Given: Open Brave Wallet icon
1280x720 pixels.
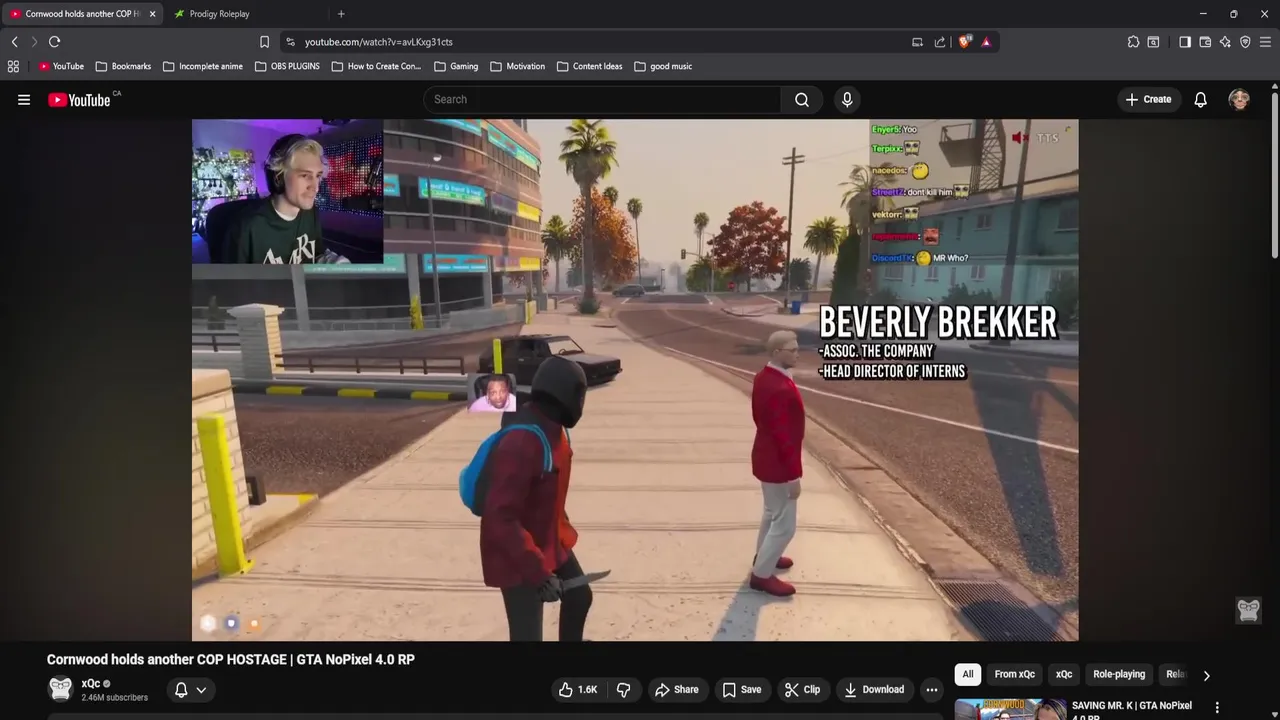Looking at the screenshot, I should click(1205, 42).
